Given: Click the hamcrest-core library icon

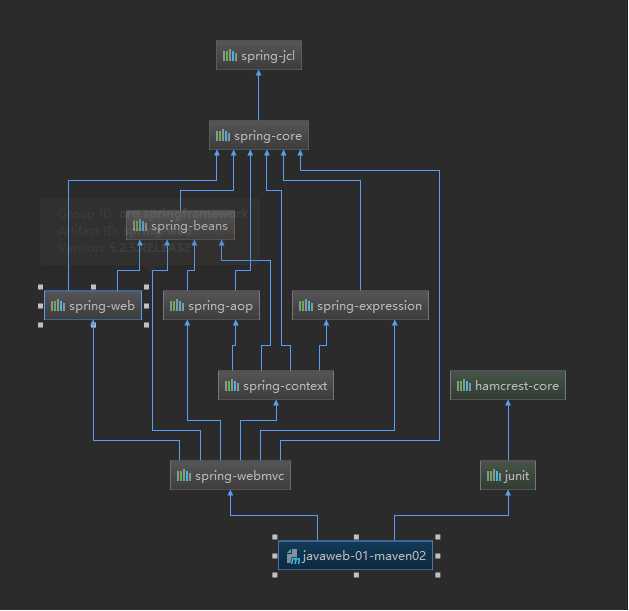Looking at the screenshot, I should (x=464, y=386).
